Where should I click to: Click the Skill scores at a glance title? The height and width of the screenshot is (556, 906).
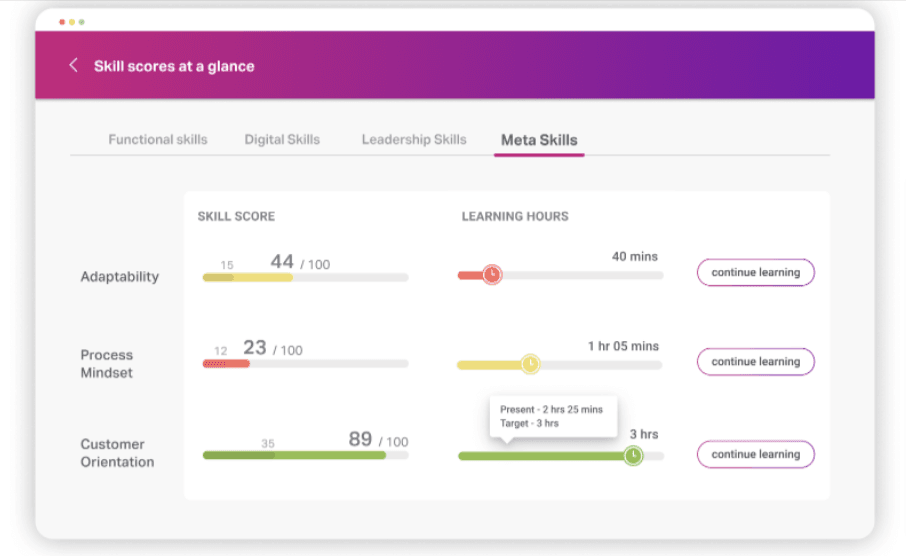coord(174,66)
